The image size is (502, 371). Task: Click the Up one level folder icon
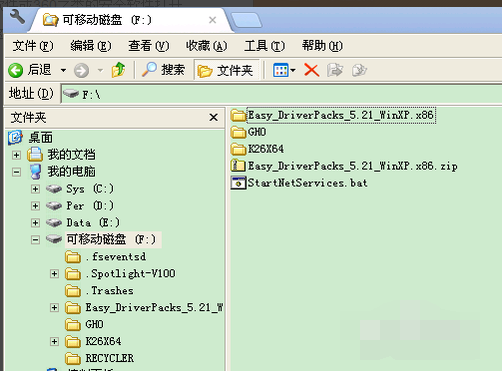118,70
